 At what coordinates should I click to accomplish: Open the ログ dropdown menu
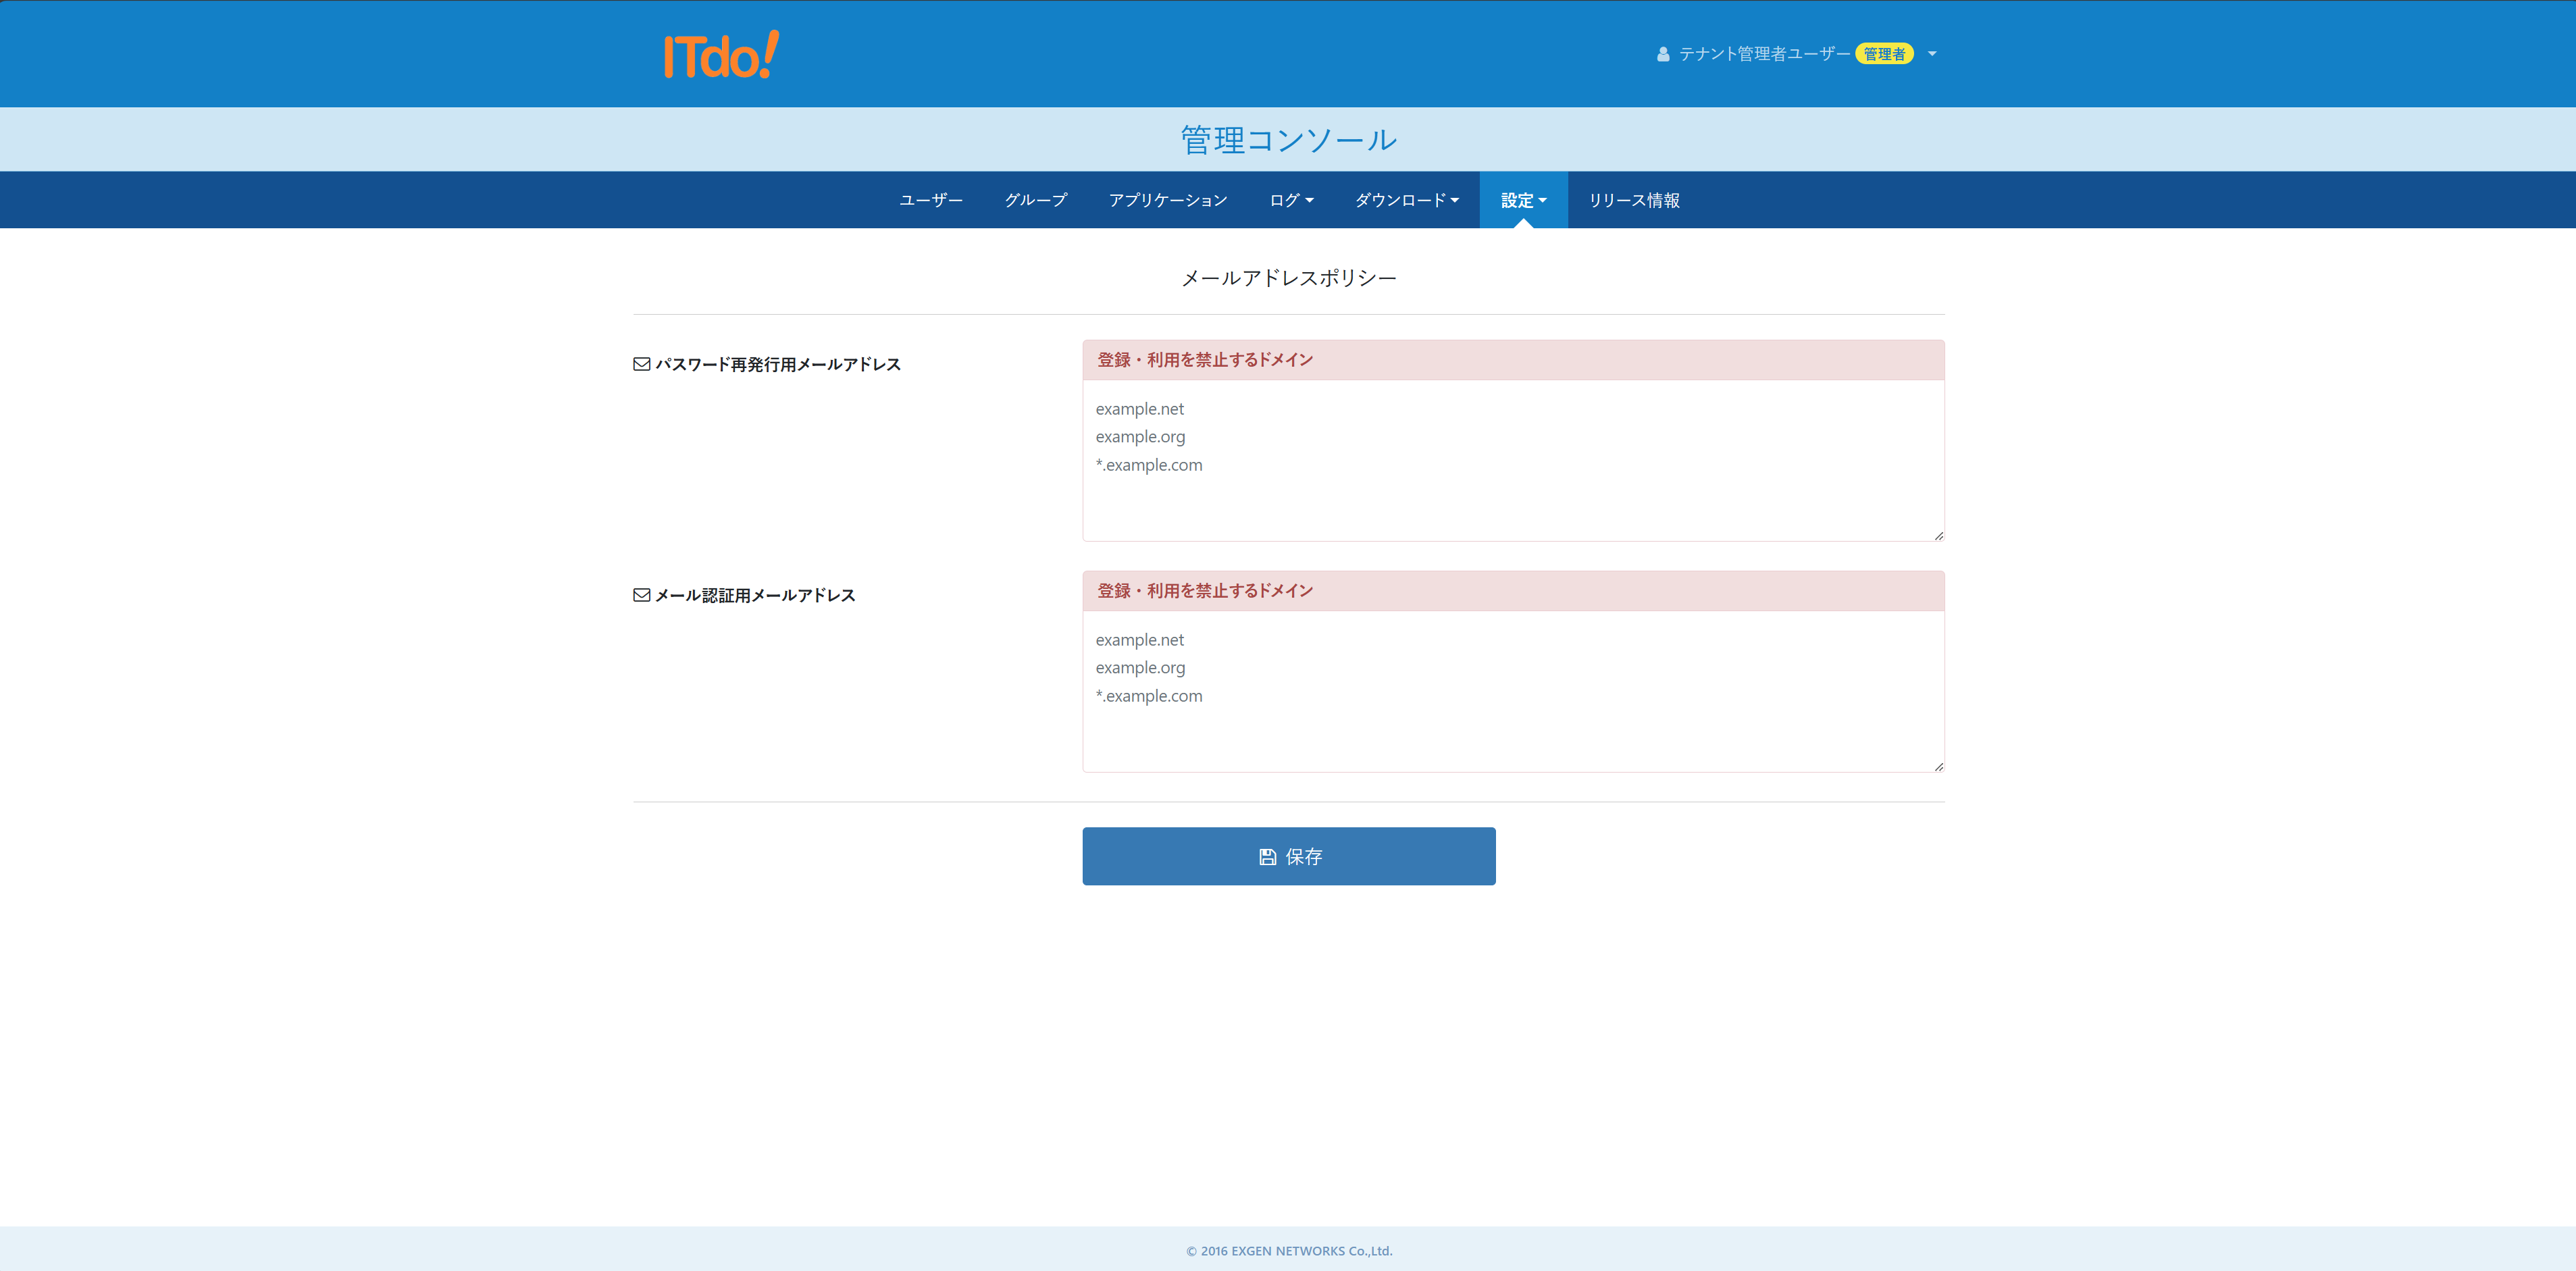1291,200
